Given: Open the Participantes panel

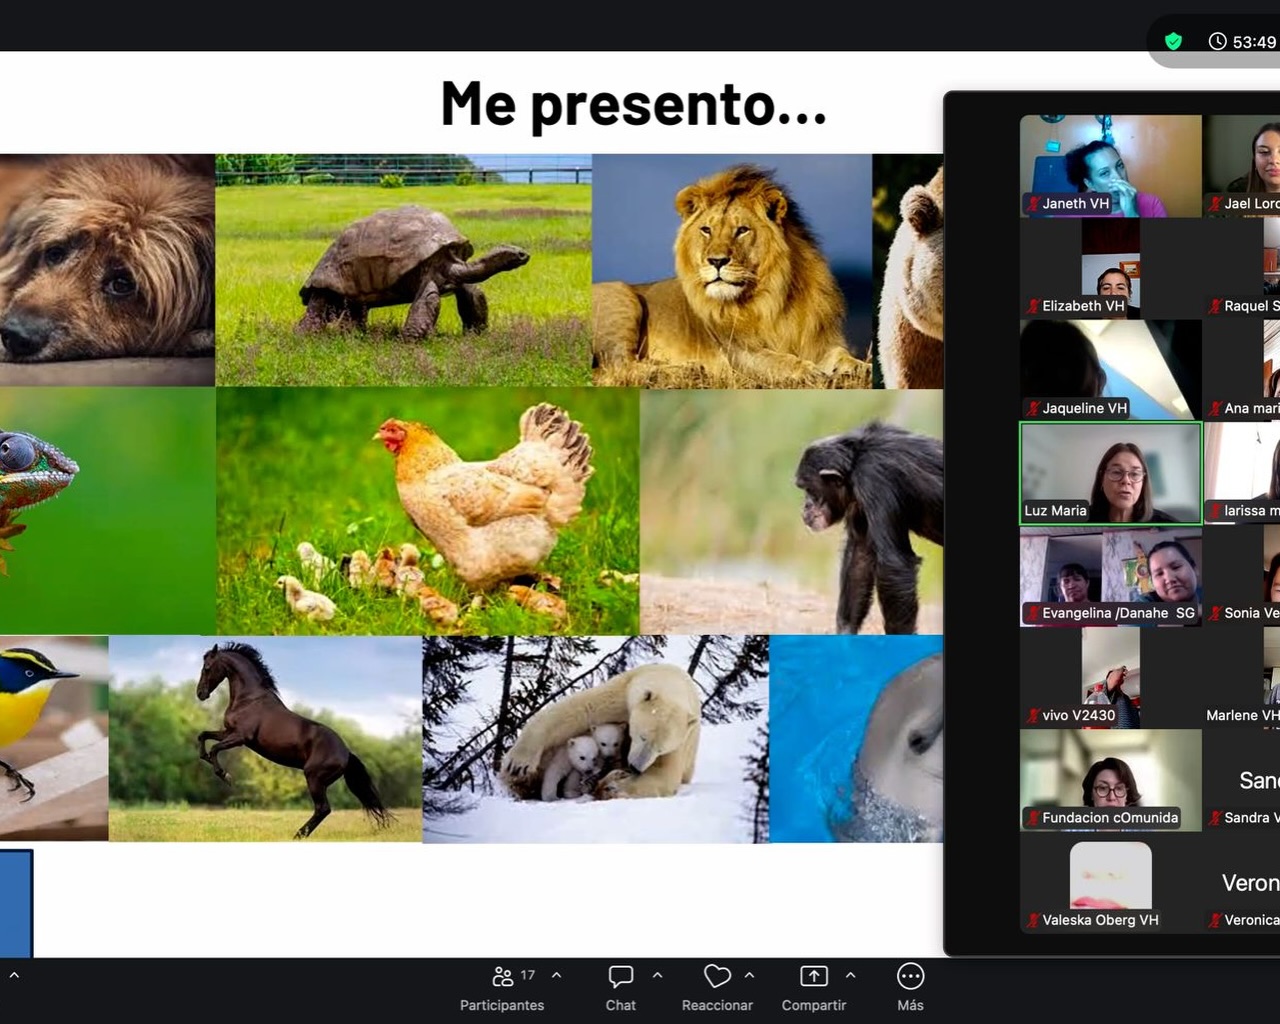Looking at the screenshot, I should pos(502,988).
